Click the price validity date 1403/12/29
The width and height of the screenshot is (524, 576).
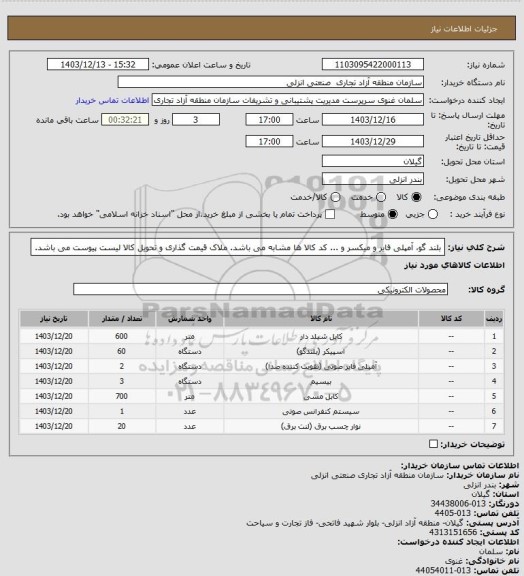pos(373,141)
